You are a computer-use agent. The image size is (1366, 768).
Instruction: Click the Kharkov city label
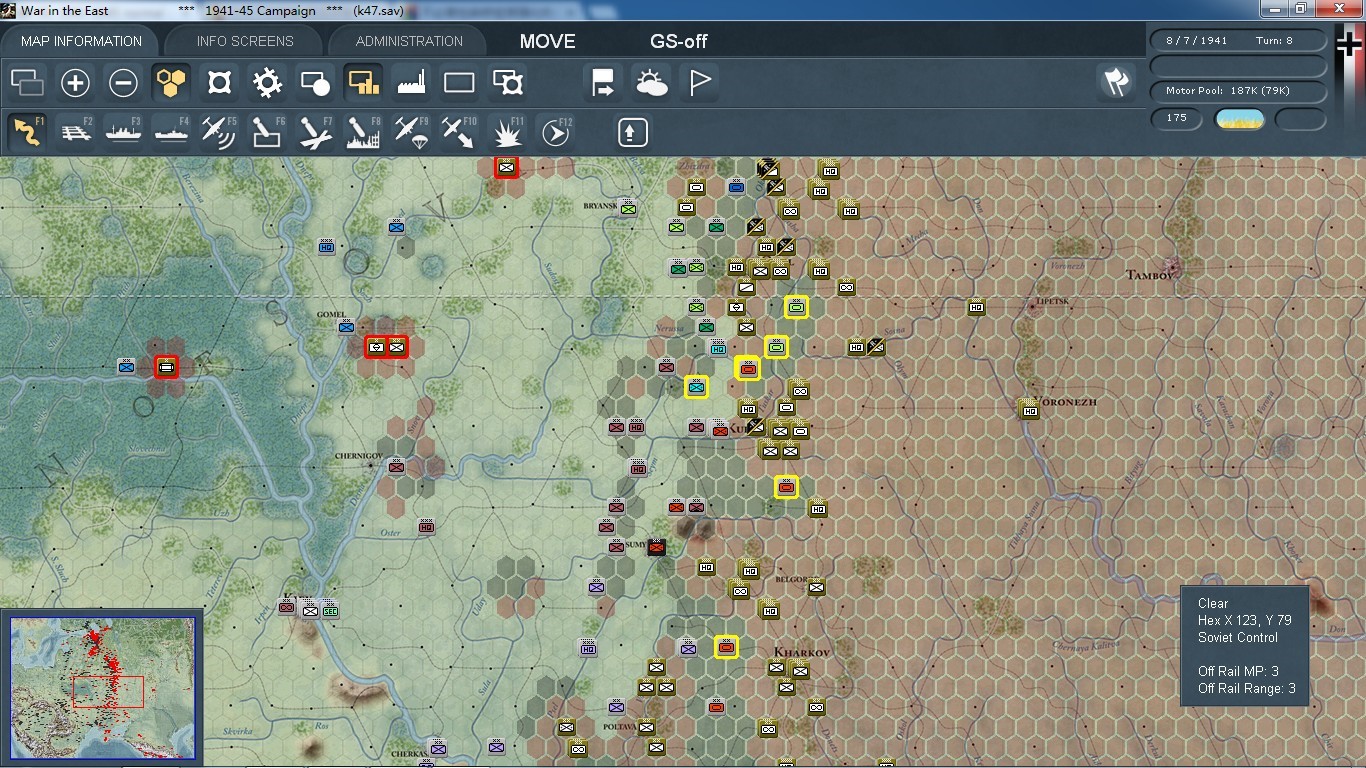[802, 652]
